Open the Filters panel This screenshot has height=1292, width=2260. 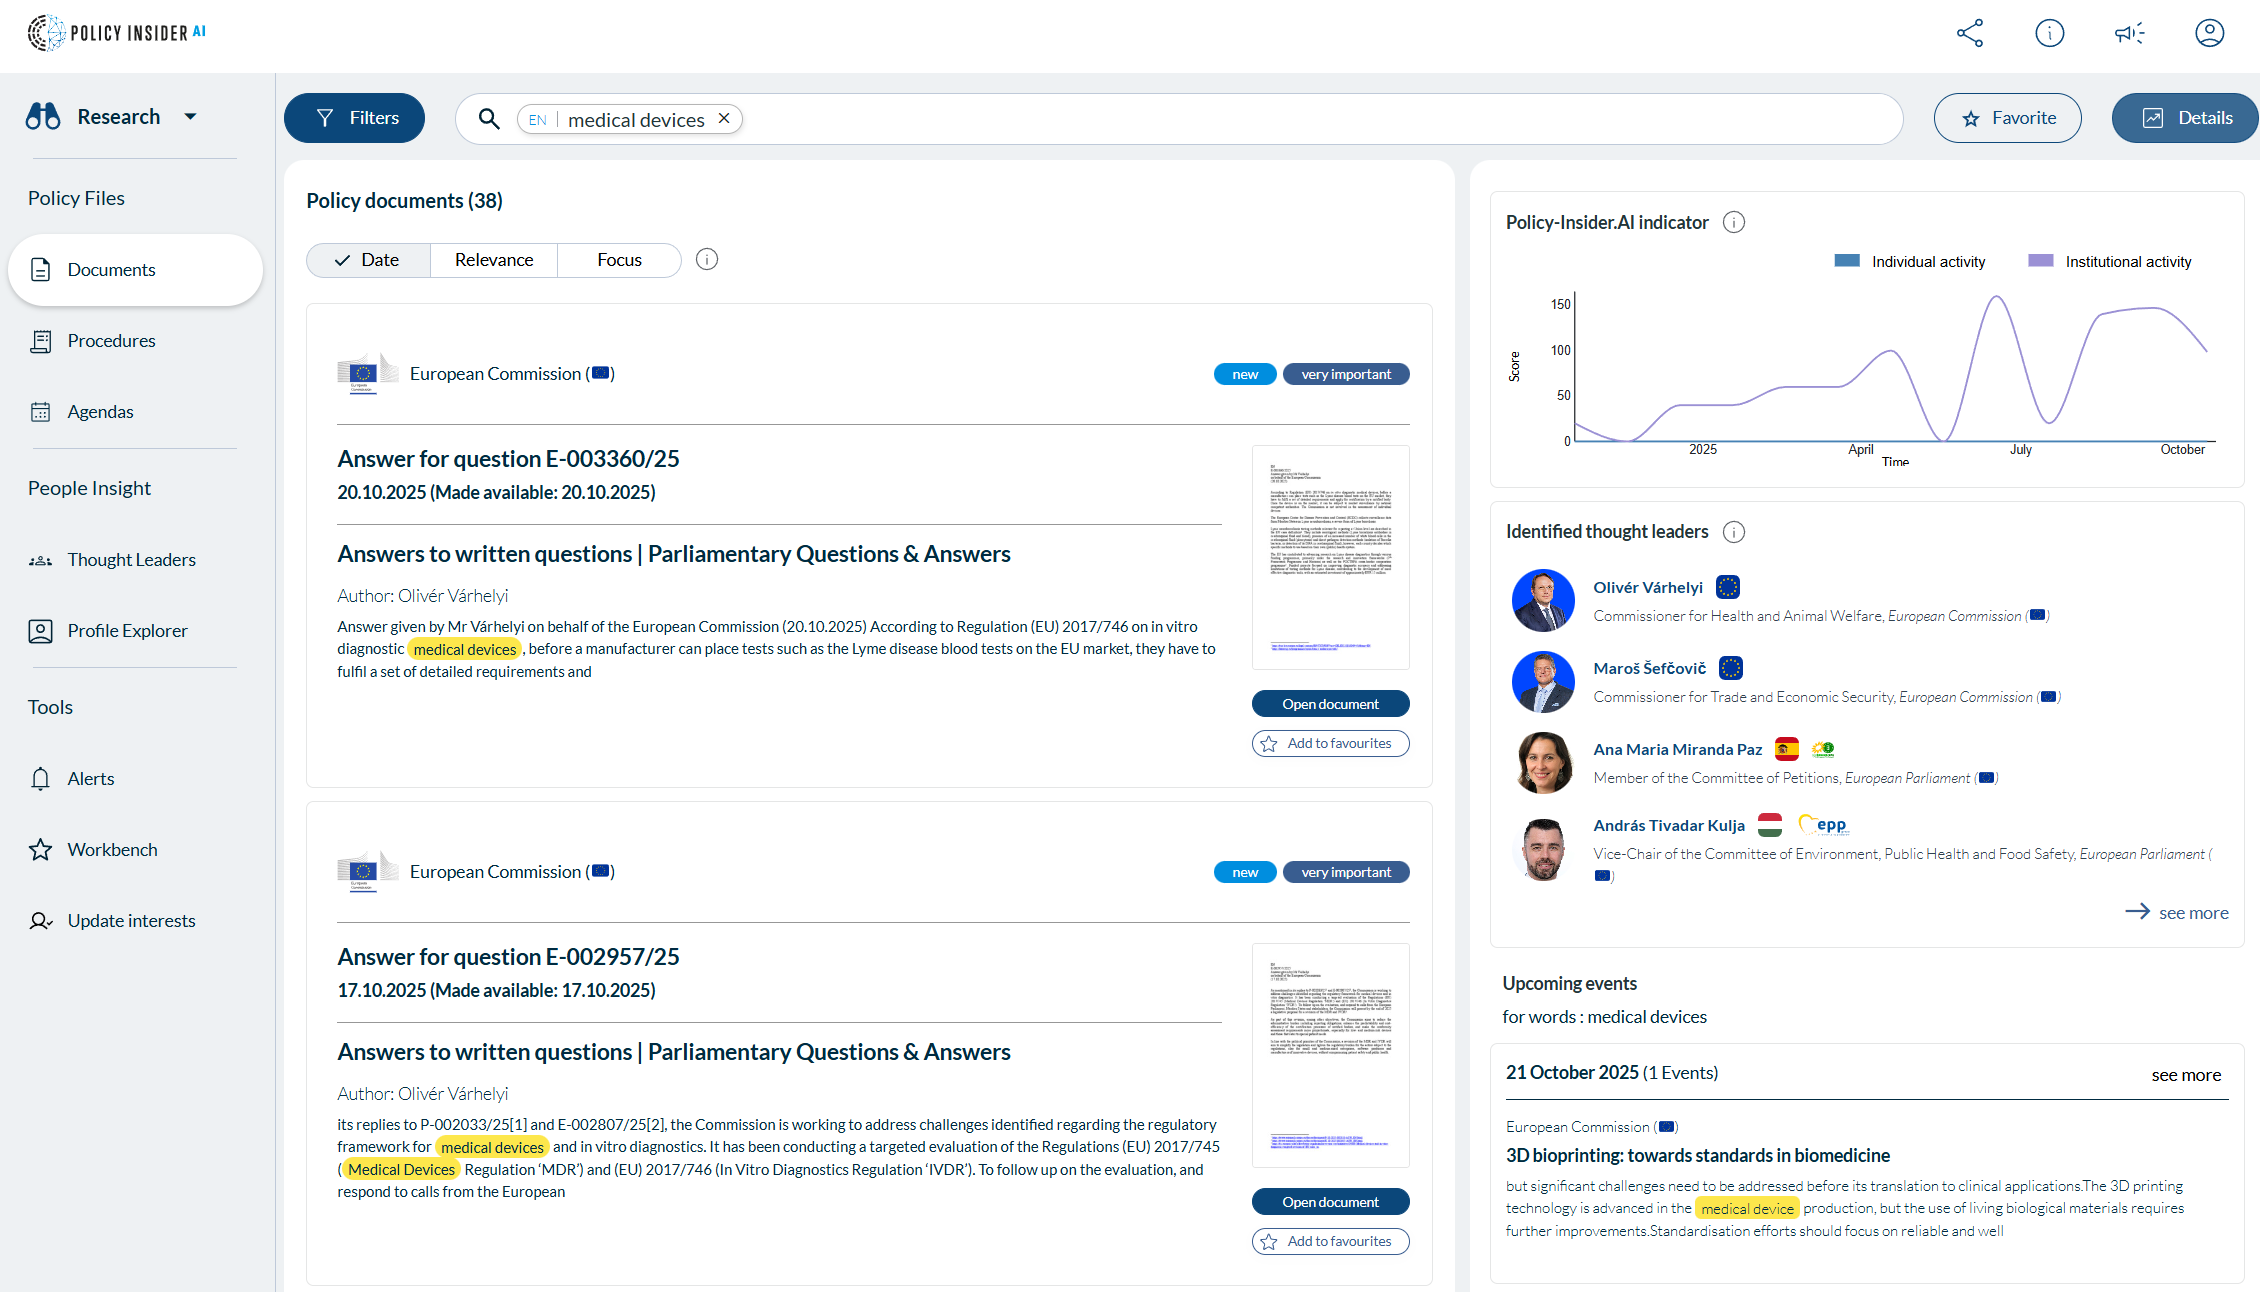pos(355,118)
